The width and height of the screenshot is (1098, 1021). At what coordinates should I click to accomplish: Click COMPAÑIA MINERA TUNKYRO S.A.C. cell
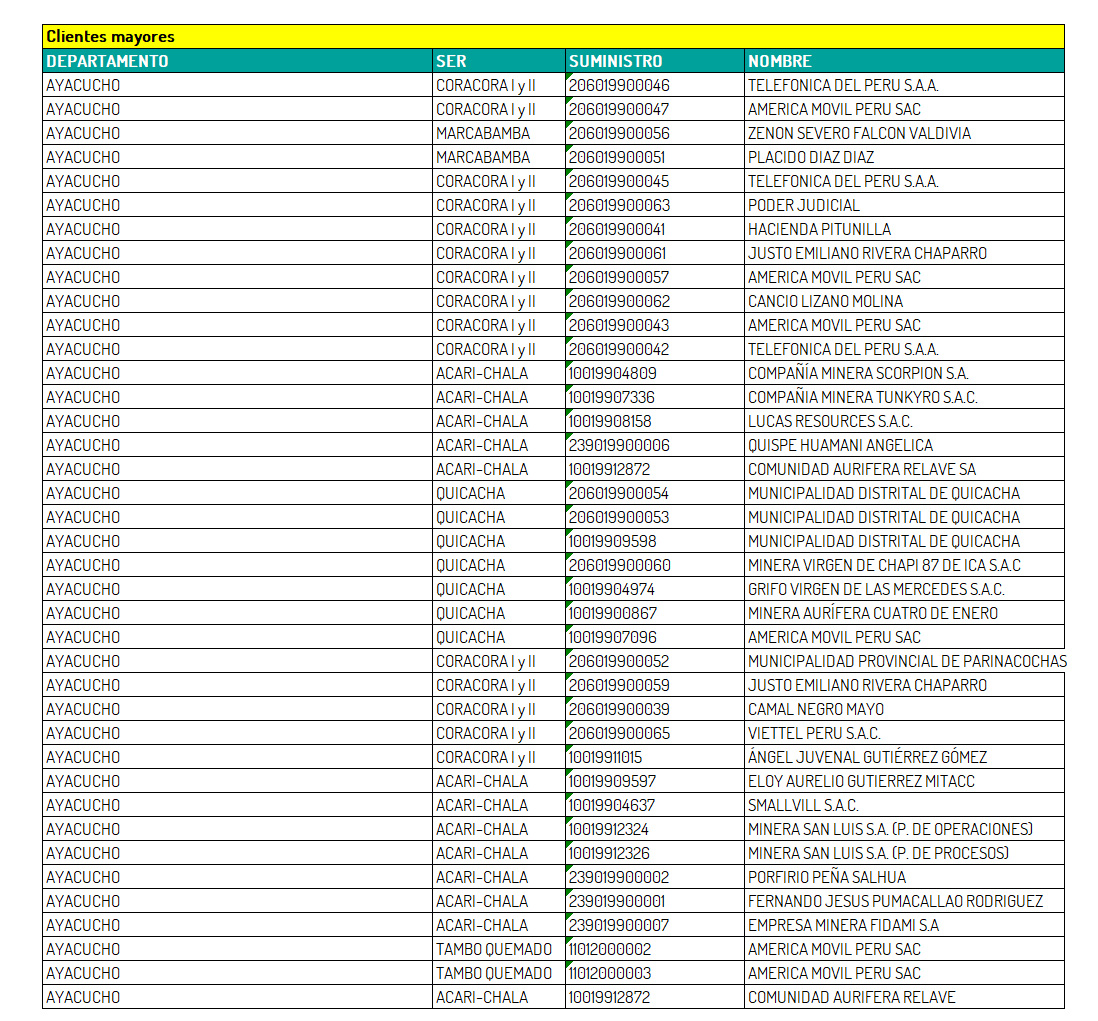(x=904, y=397)
